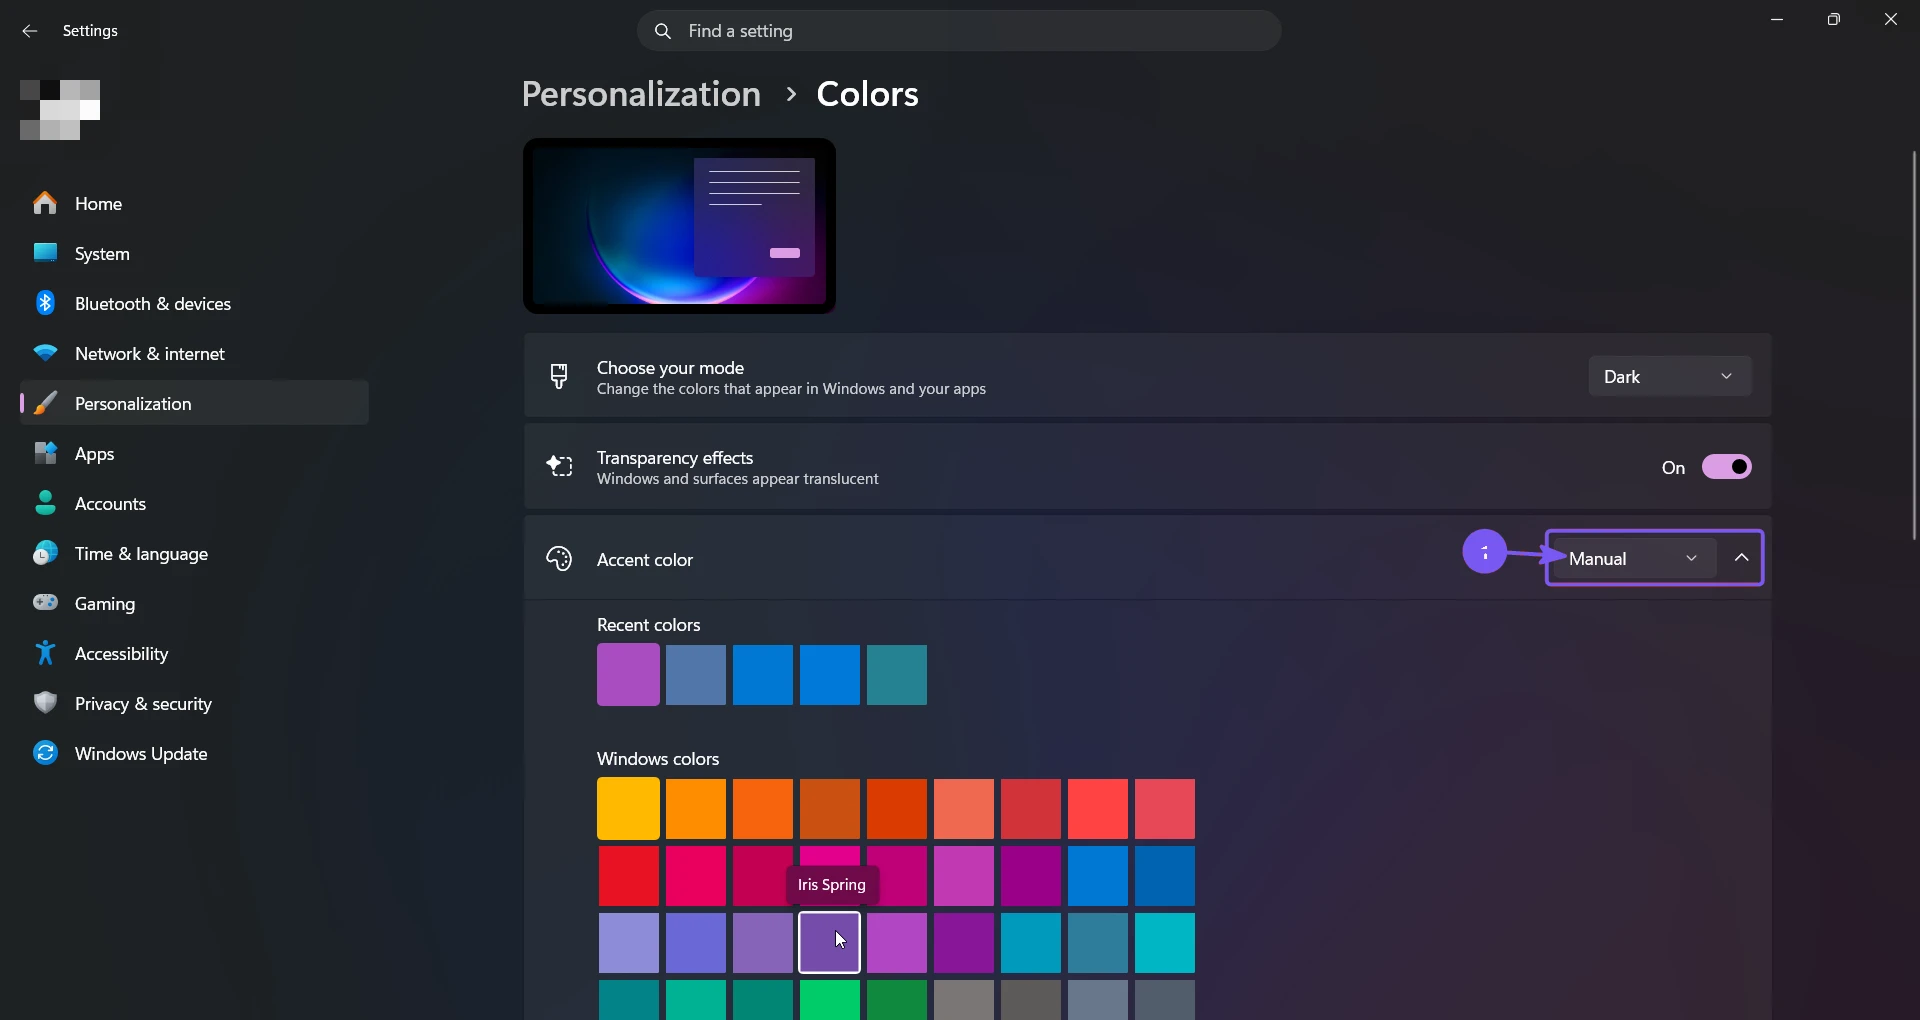Open Time & language settings
Image resolution: width=1920 pixels, height=1020 pixels.
[x=194, y=553]
